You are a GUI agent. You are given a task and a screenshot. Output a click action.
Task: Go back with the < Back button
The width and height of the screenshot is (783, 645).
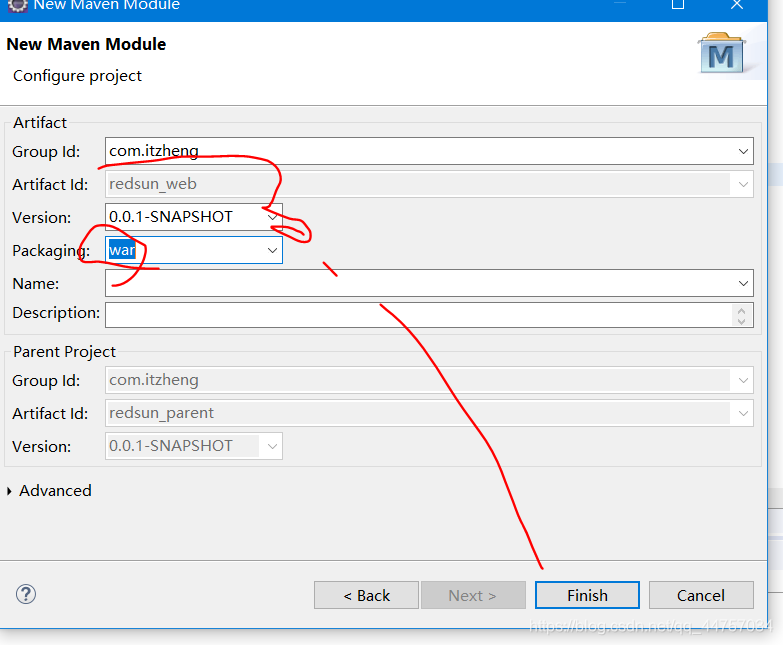(x=367, y=595)
